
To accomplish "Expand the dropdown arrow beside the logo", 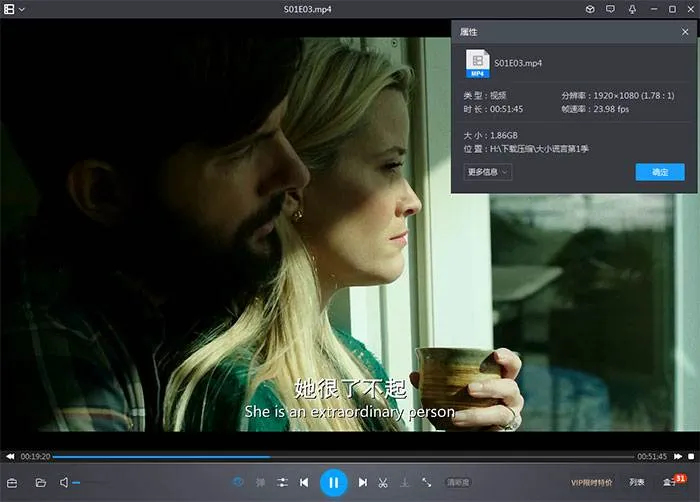I will pos(21,9).
